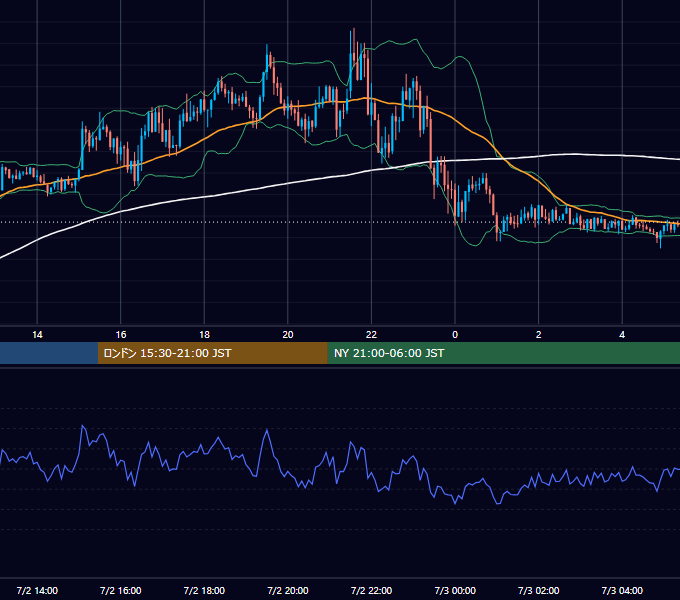Click the 4 hour axis label

[x=622, y=335]
